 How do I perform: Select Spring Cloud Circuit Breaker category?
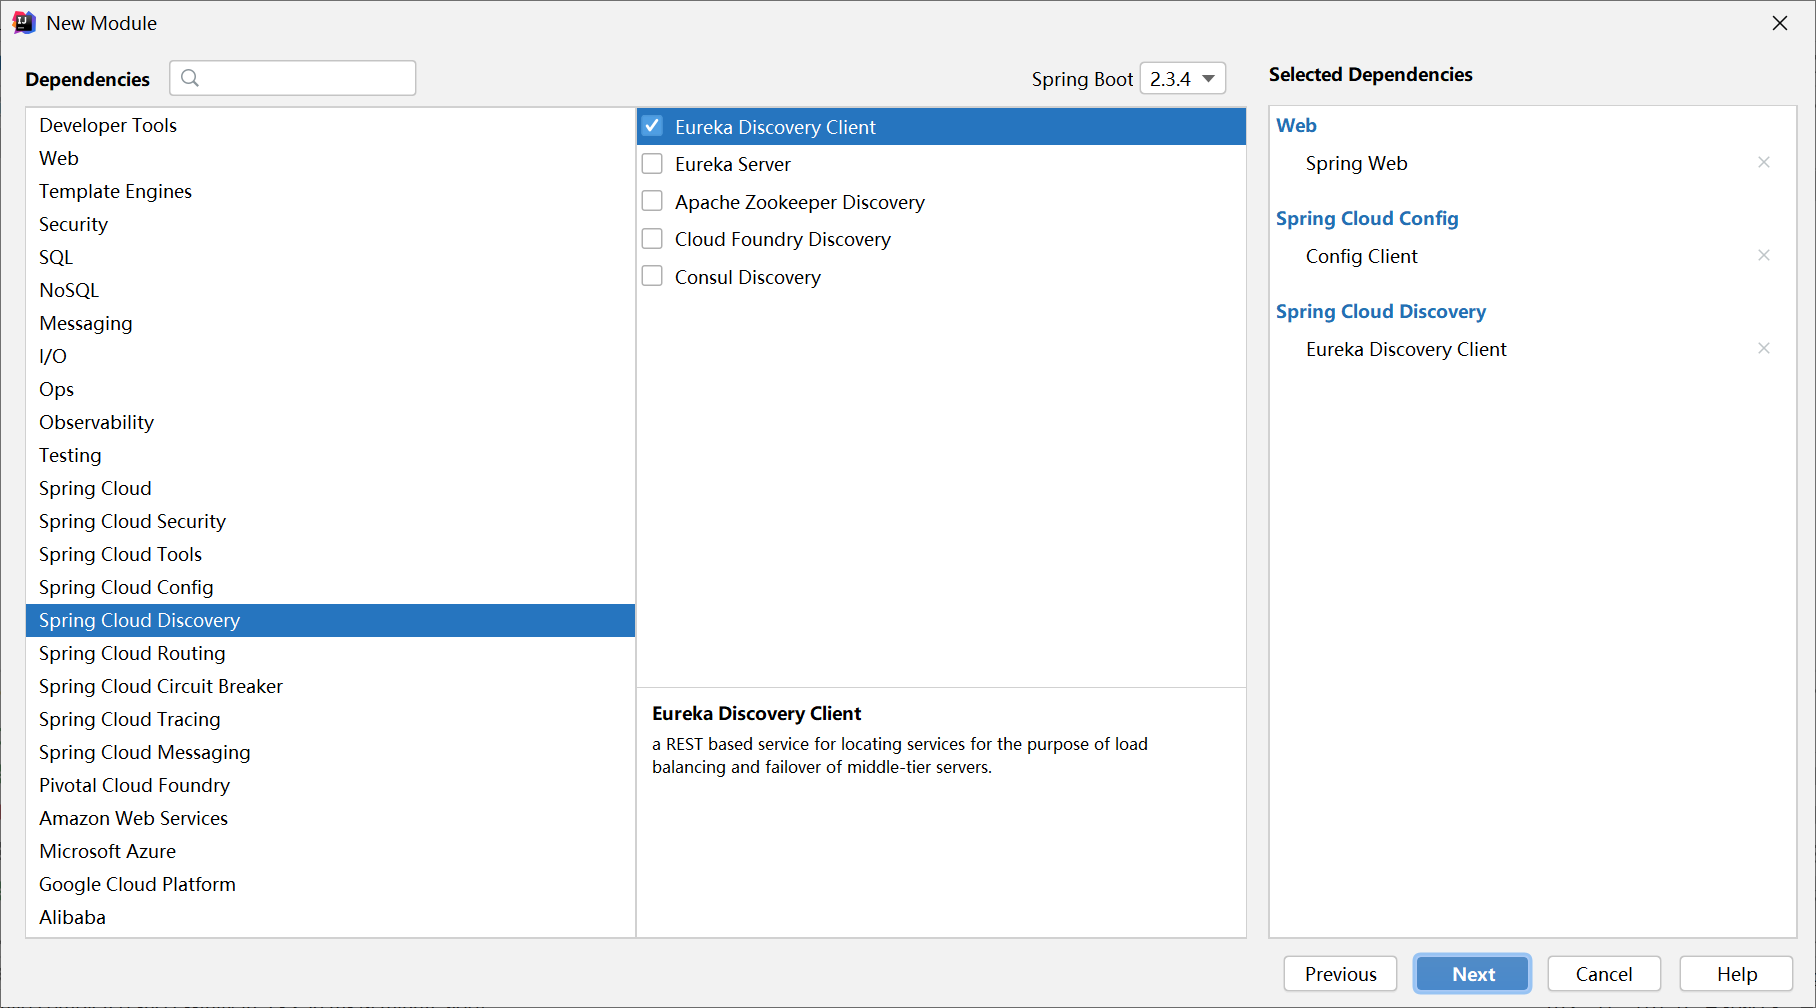(330, 686)
